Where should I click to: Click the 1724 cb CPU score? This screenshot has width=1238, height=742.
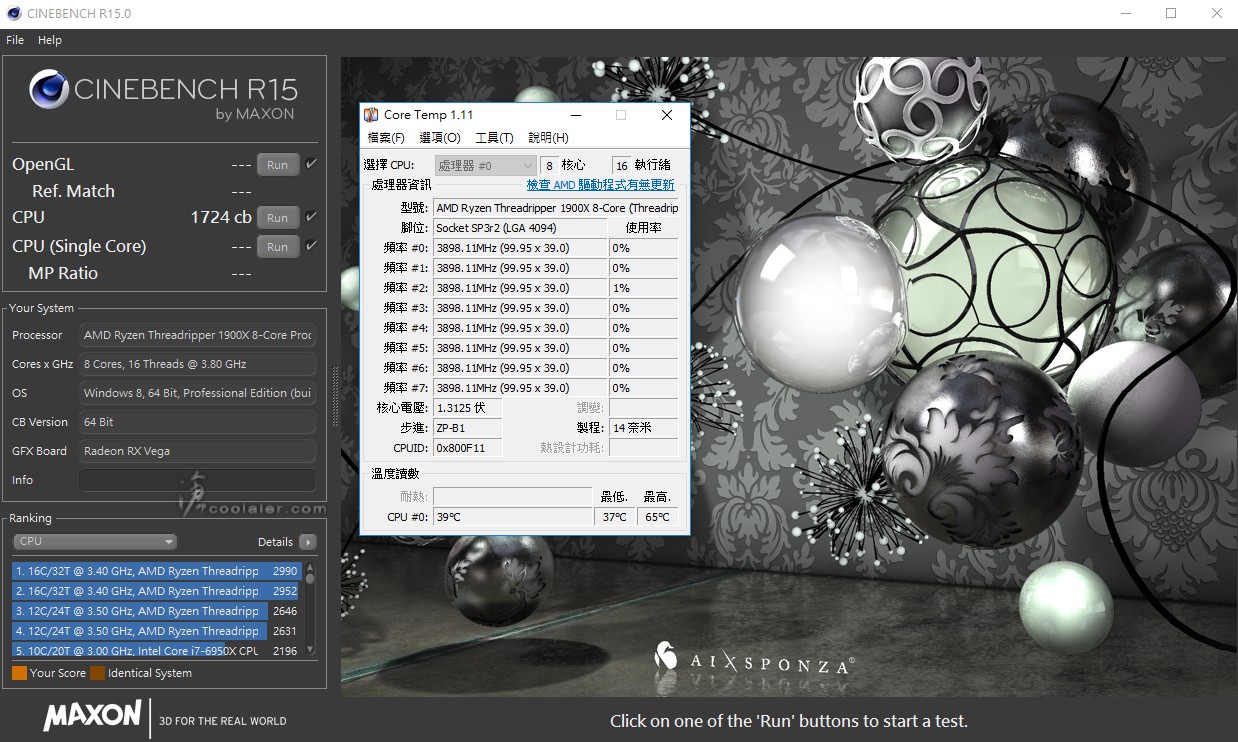tap(221, 217)
